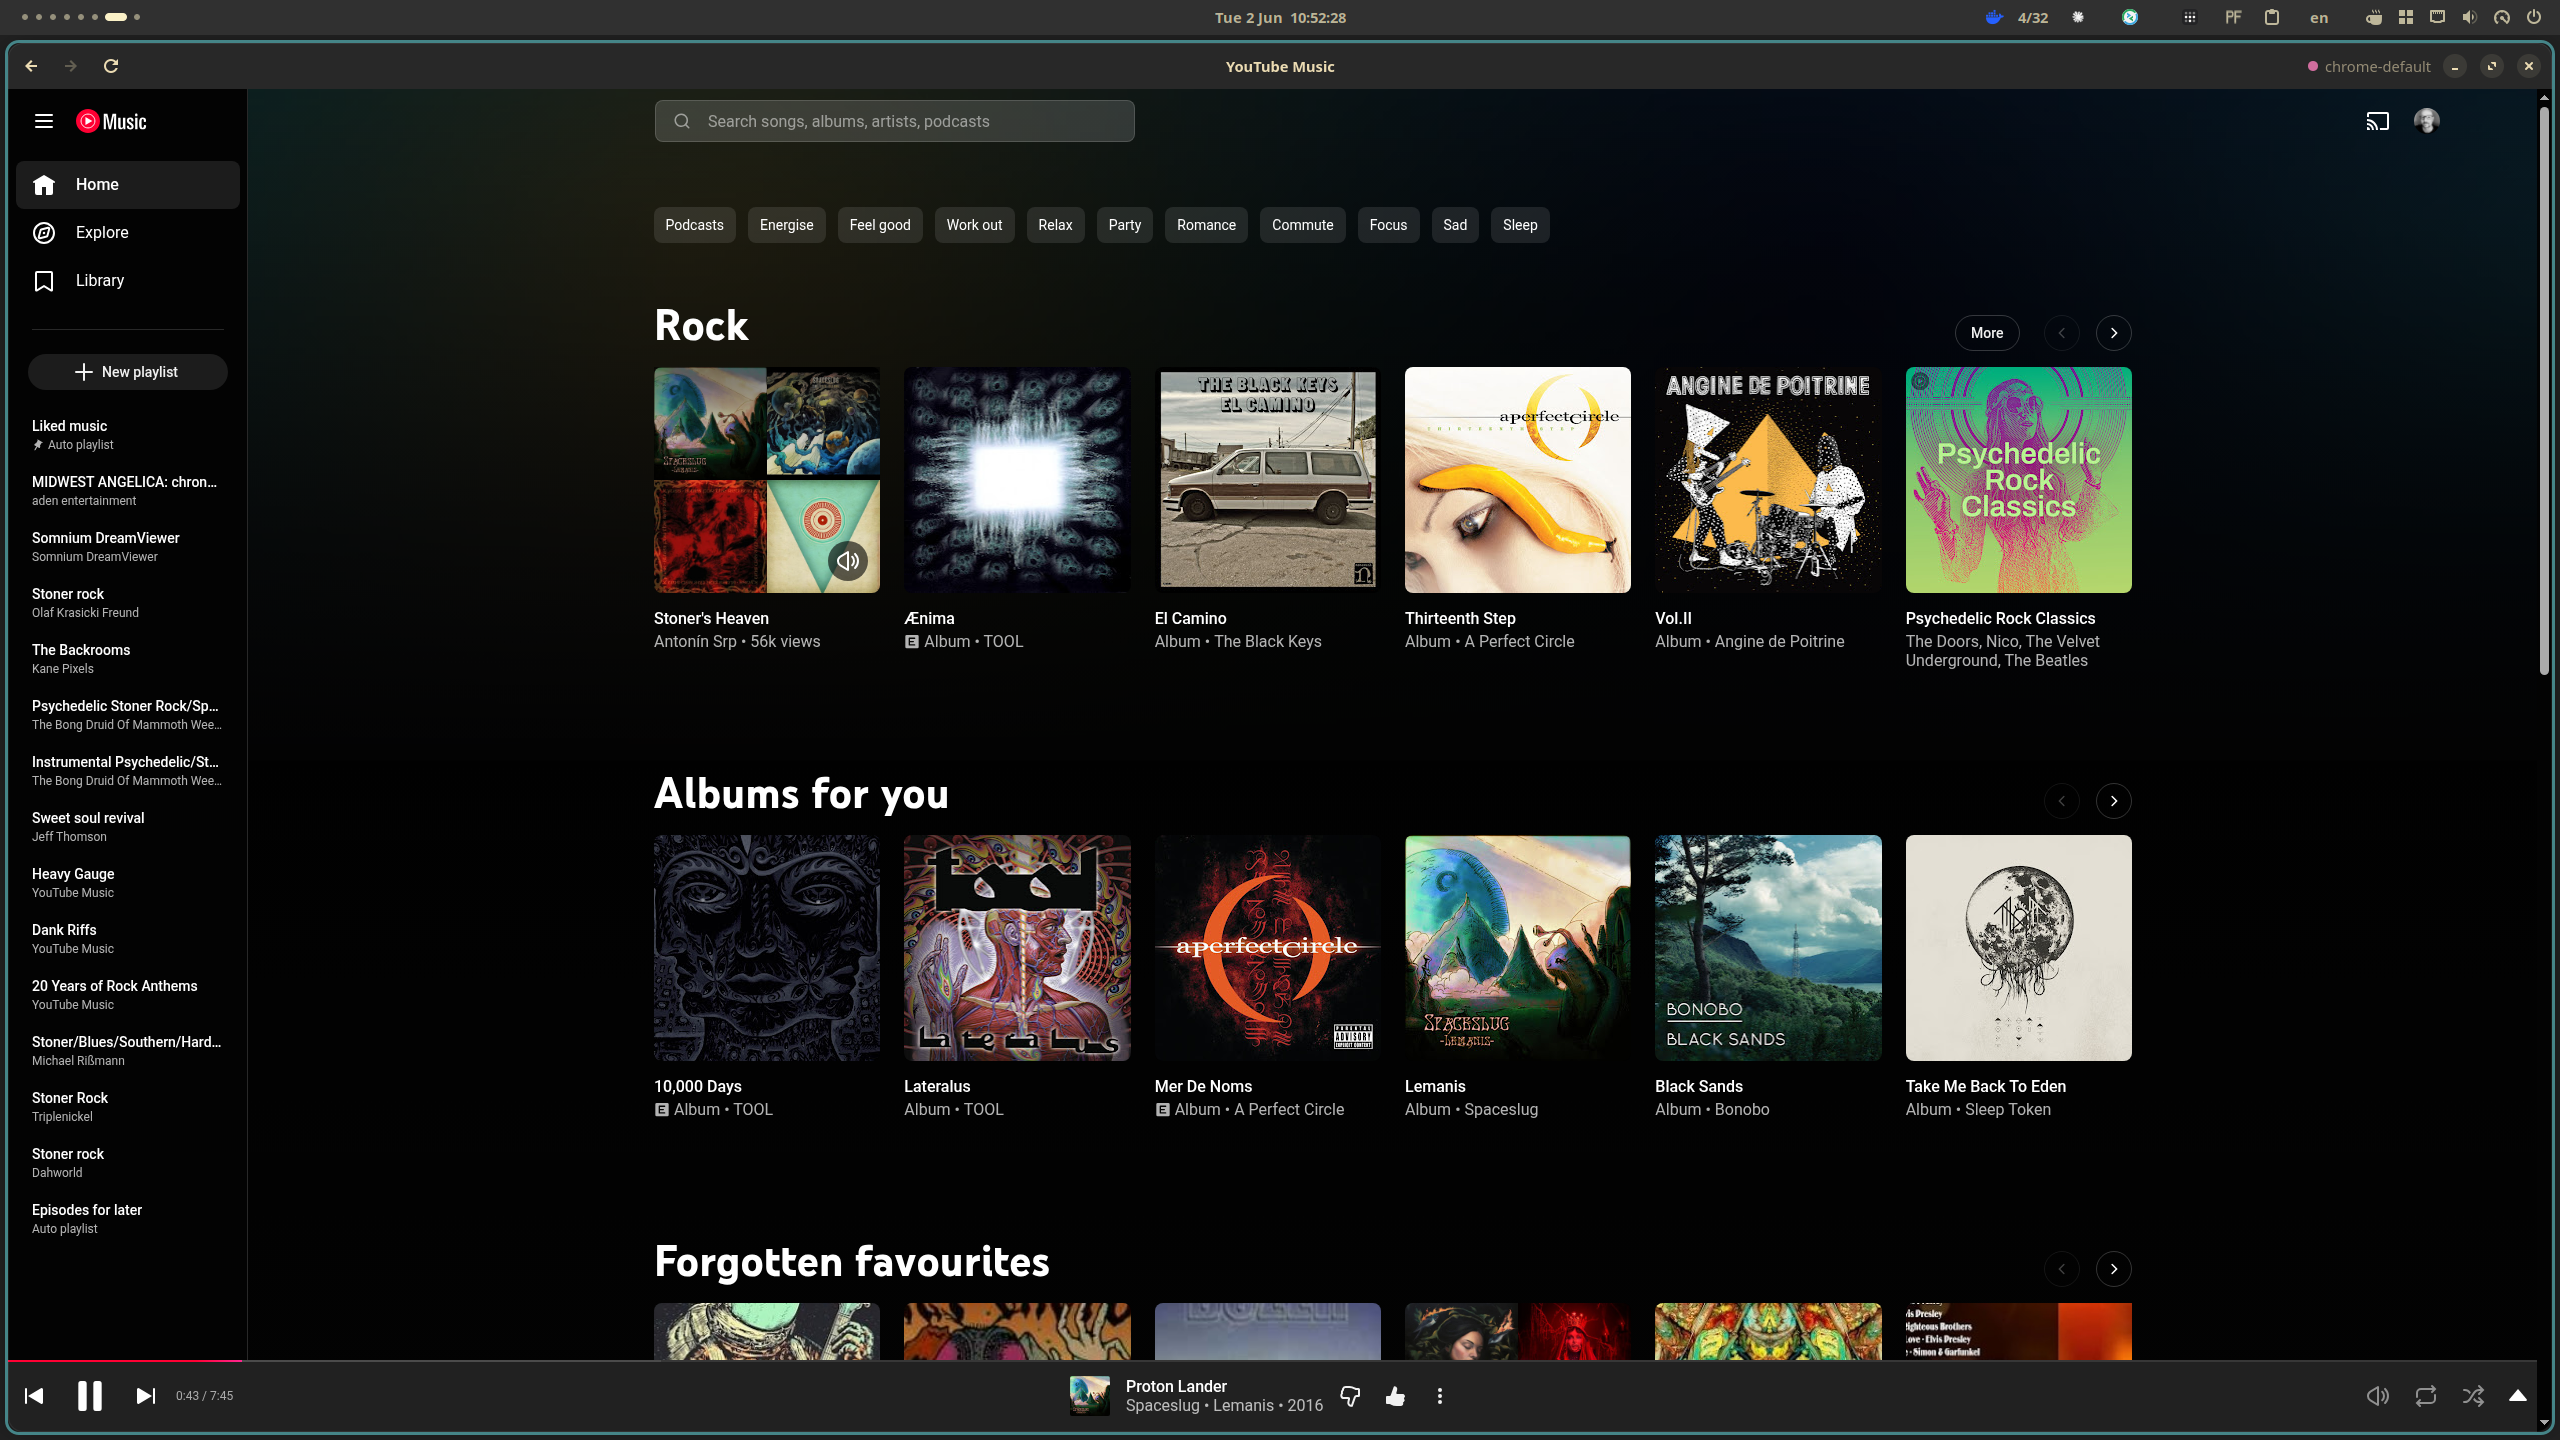Open clipboard icon in top bar
Viewport: 2560px width, 1440px height.
click(2272, 17)
